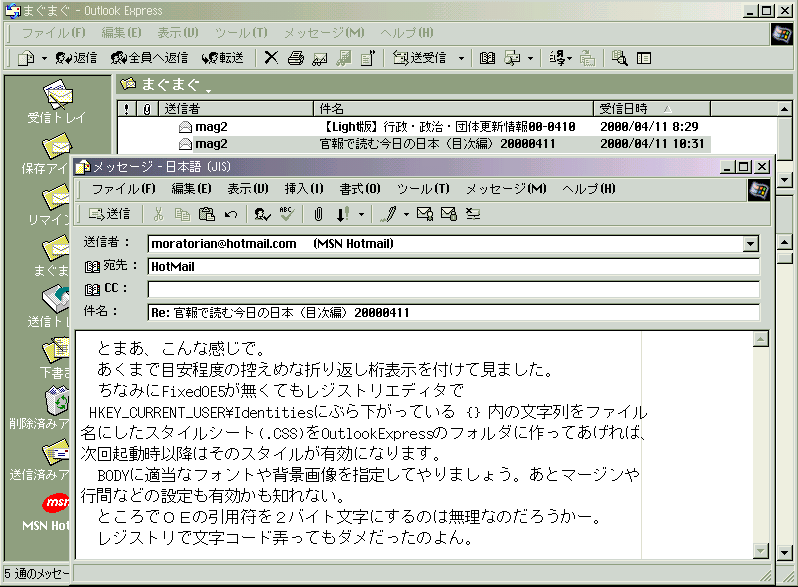Sort message list by 件名 column
Viewport: 798px width, 587px height.
click(453, 108)
